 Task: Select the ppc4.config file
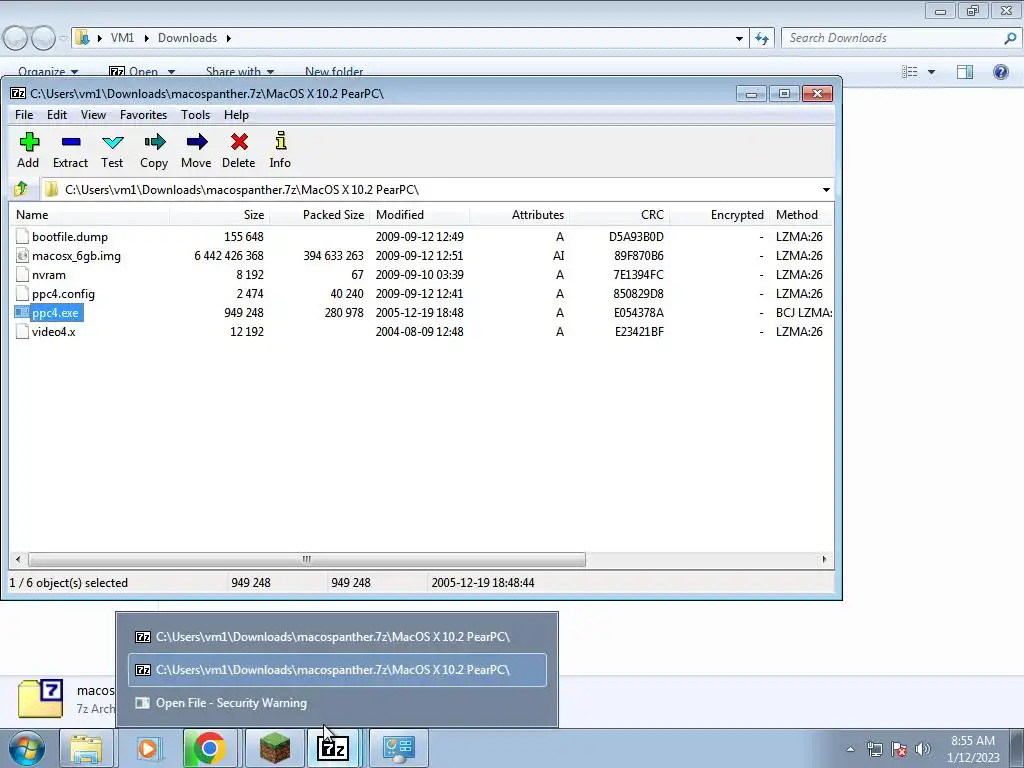(x=63, y=294)
